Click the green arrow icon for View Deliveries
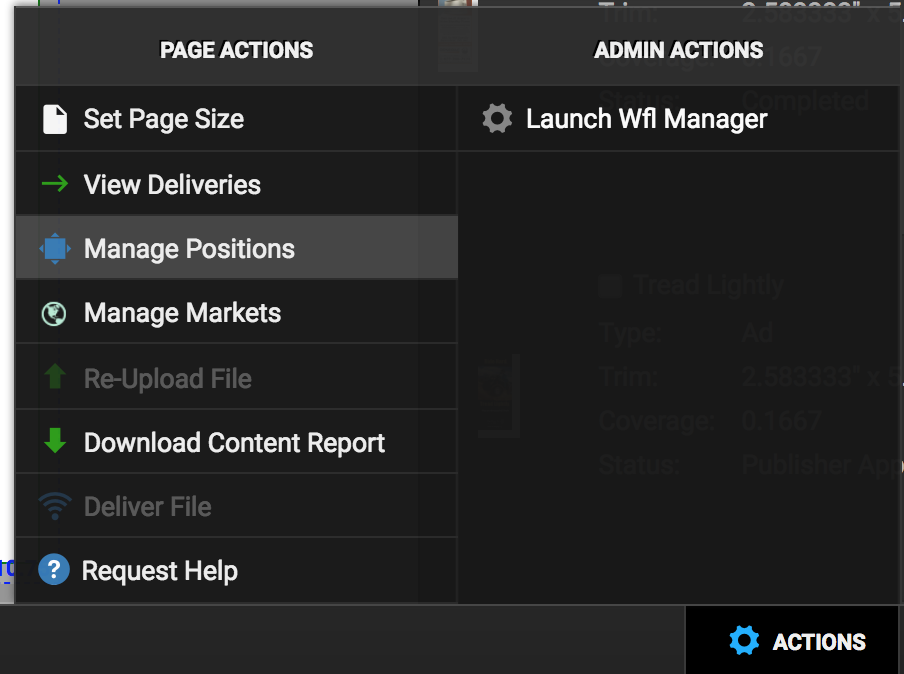Viewport: 904px width, 674px height. coord(55,184)
